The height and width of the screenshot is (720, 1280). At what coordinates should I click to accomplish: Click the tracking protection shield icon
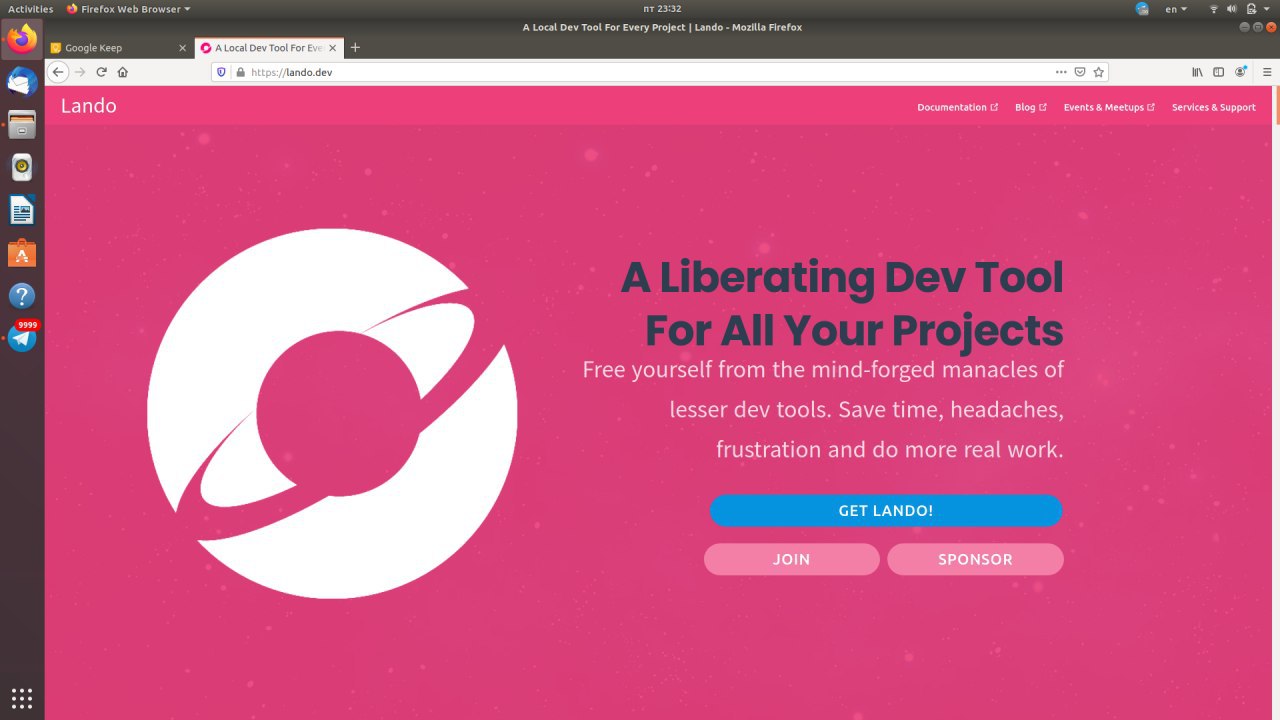222,72
